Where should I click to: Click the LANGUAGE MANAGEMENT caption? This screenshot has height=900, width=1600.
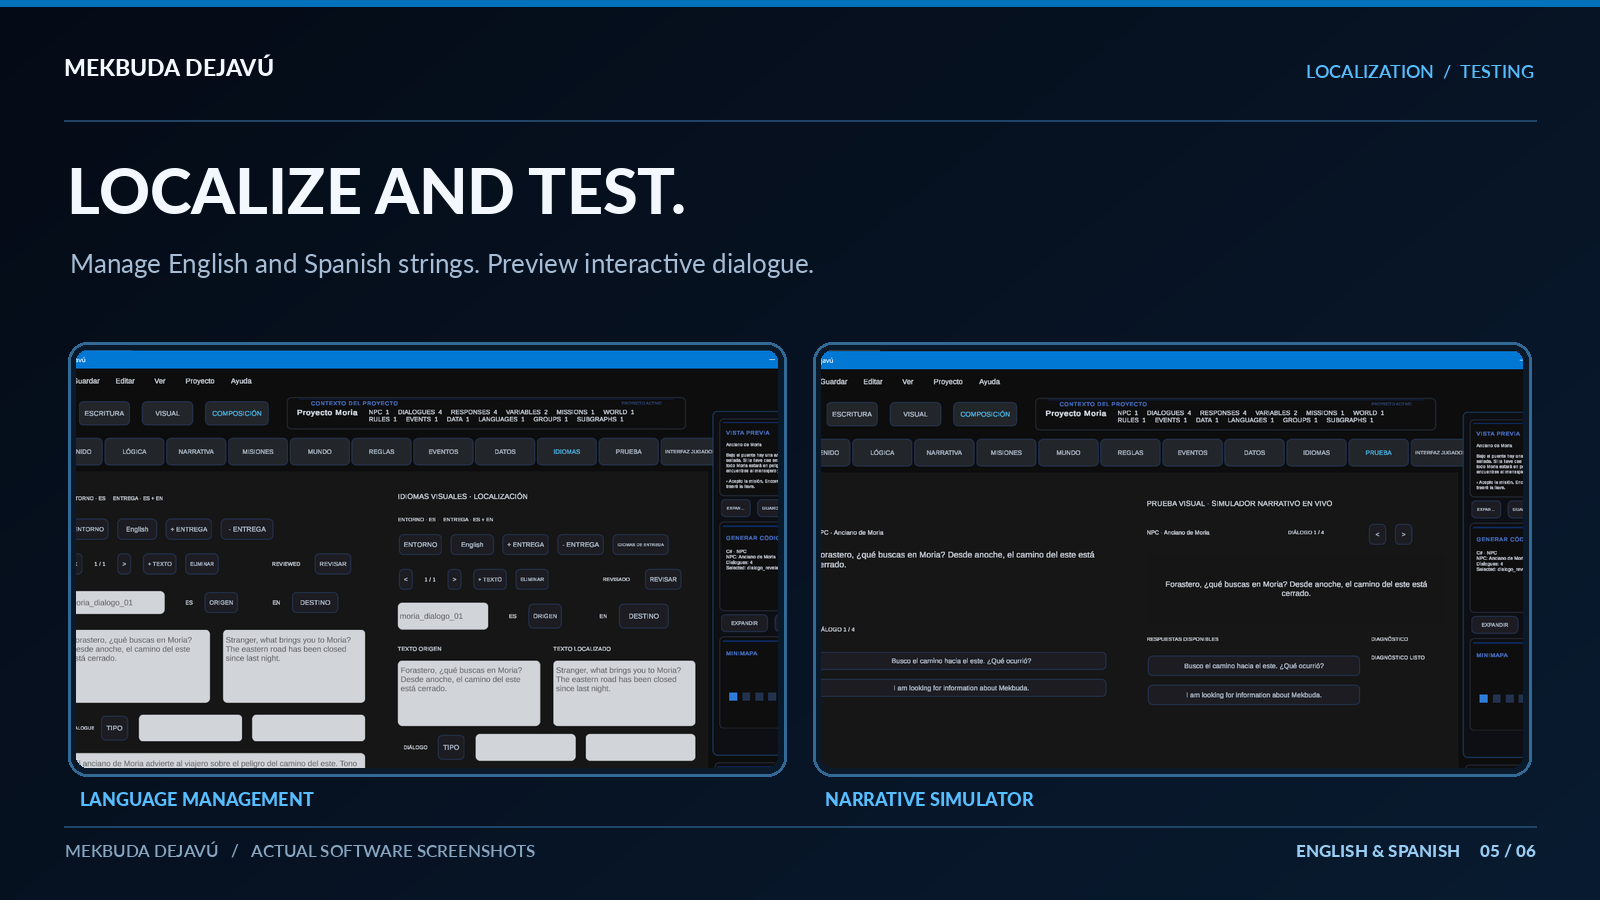coord(197,799)
